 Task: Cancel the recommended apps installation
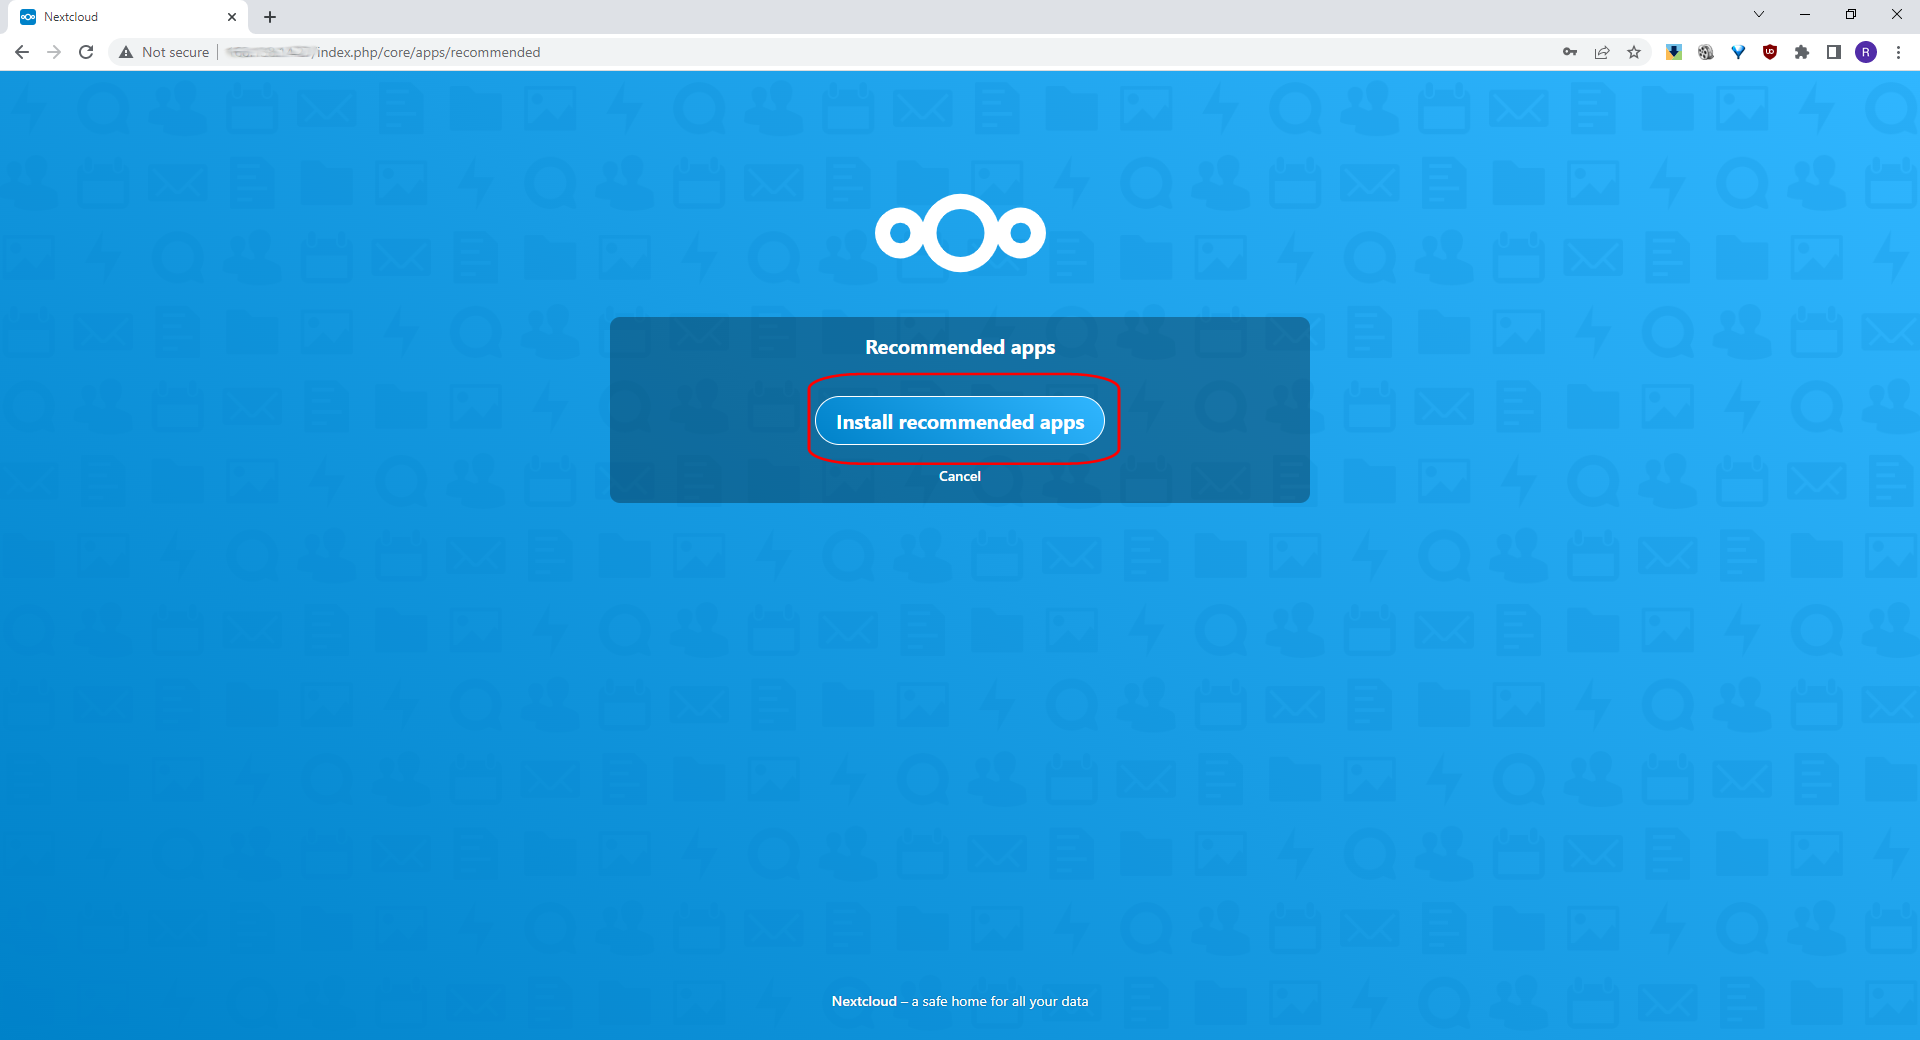pos(959,476)
